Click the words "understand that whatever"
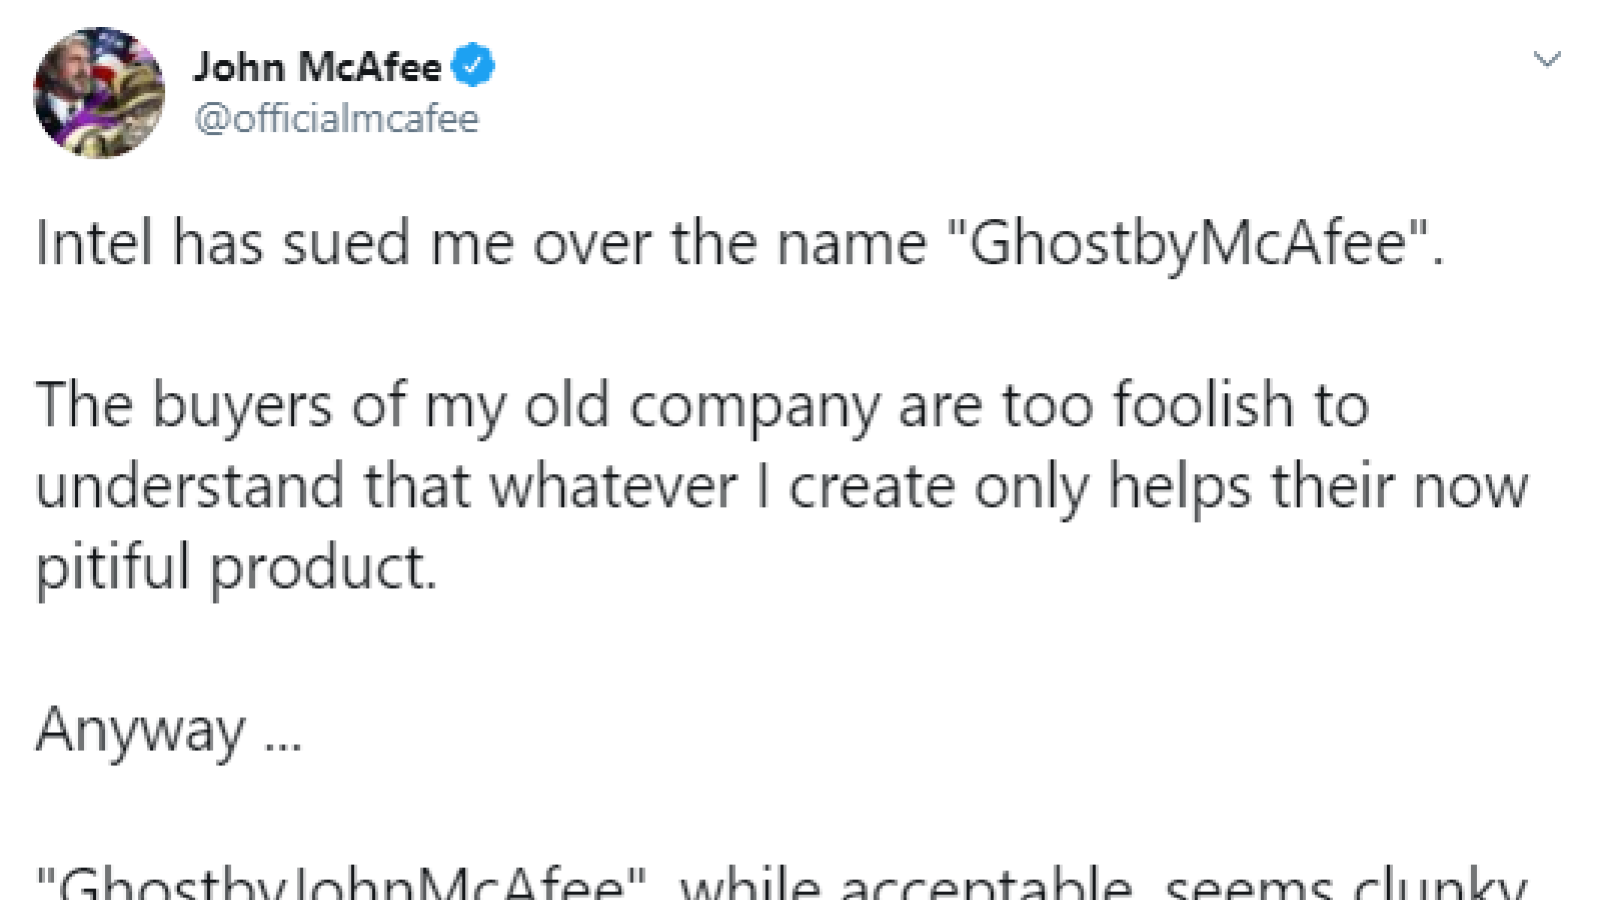The height and width of the screenshot is (900, 1600). 386,487
